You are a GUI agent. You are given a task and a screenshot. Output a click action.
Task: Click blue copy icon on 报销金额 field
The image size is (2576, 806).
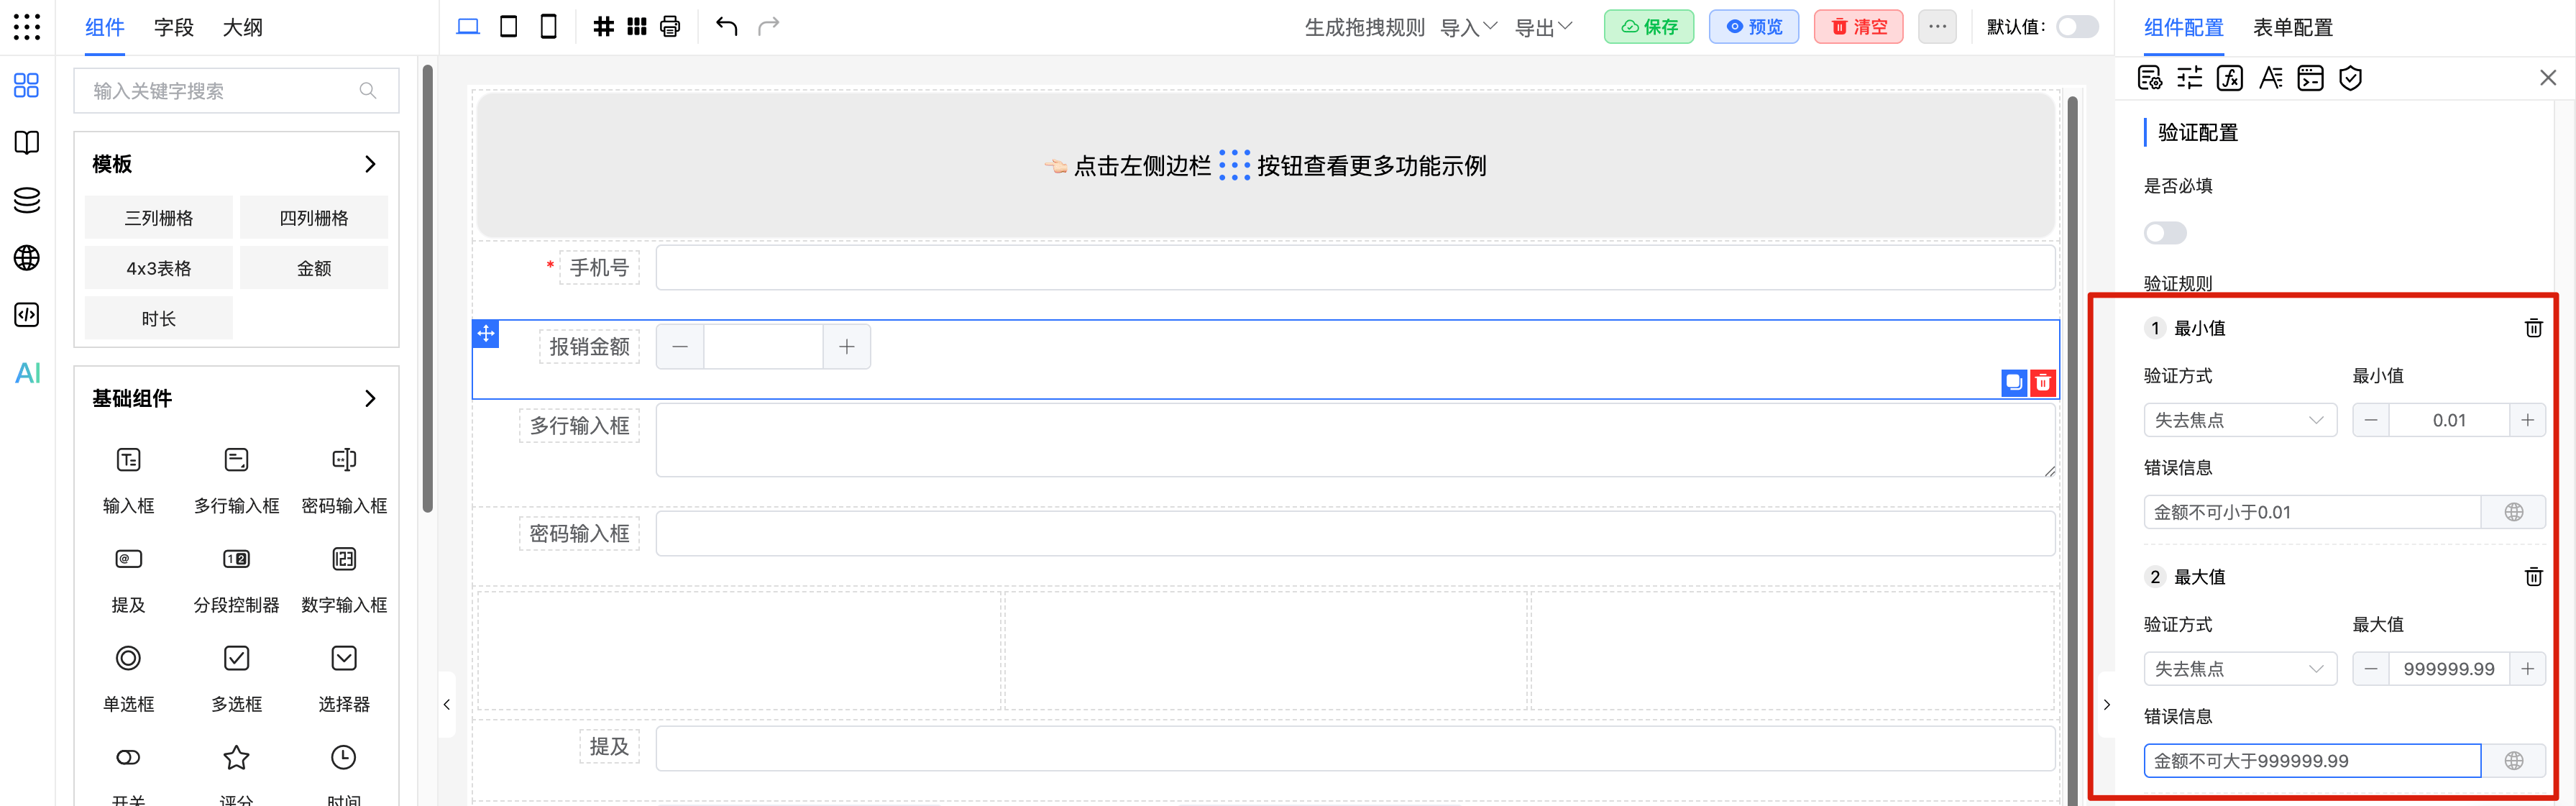pos(2014,383)
